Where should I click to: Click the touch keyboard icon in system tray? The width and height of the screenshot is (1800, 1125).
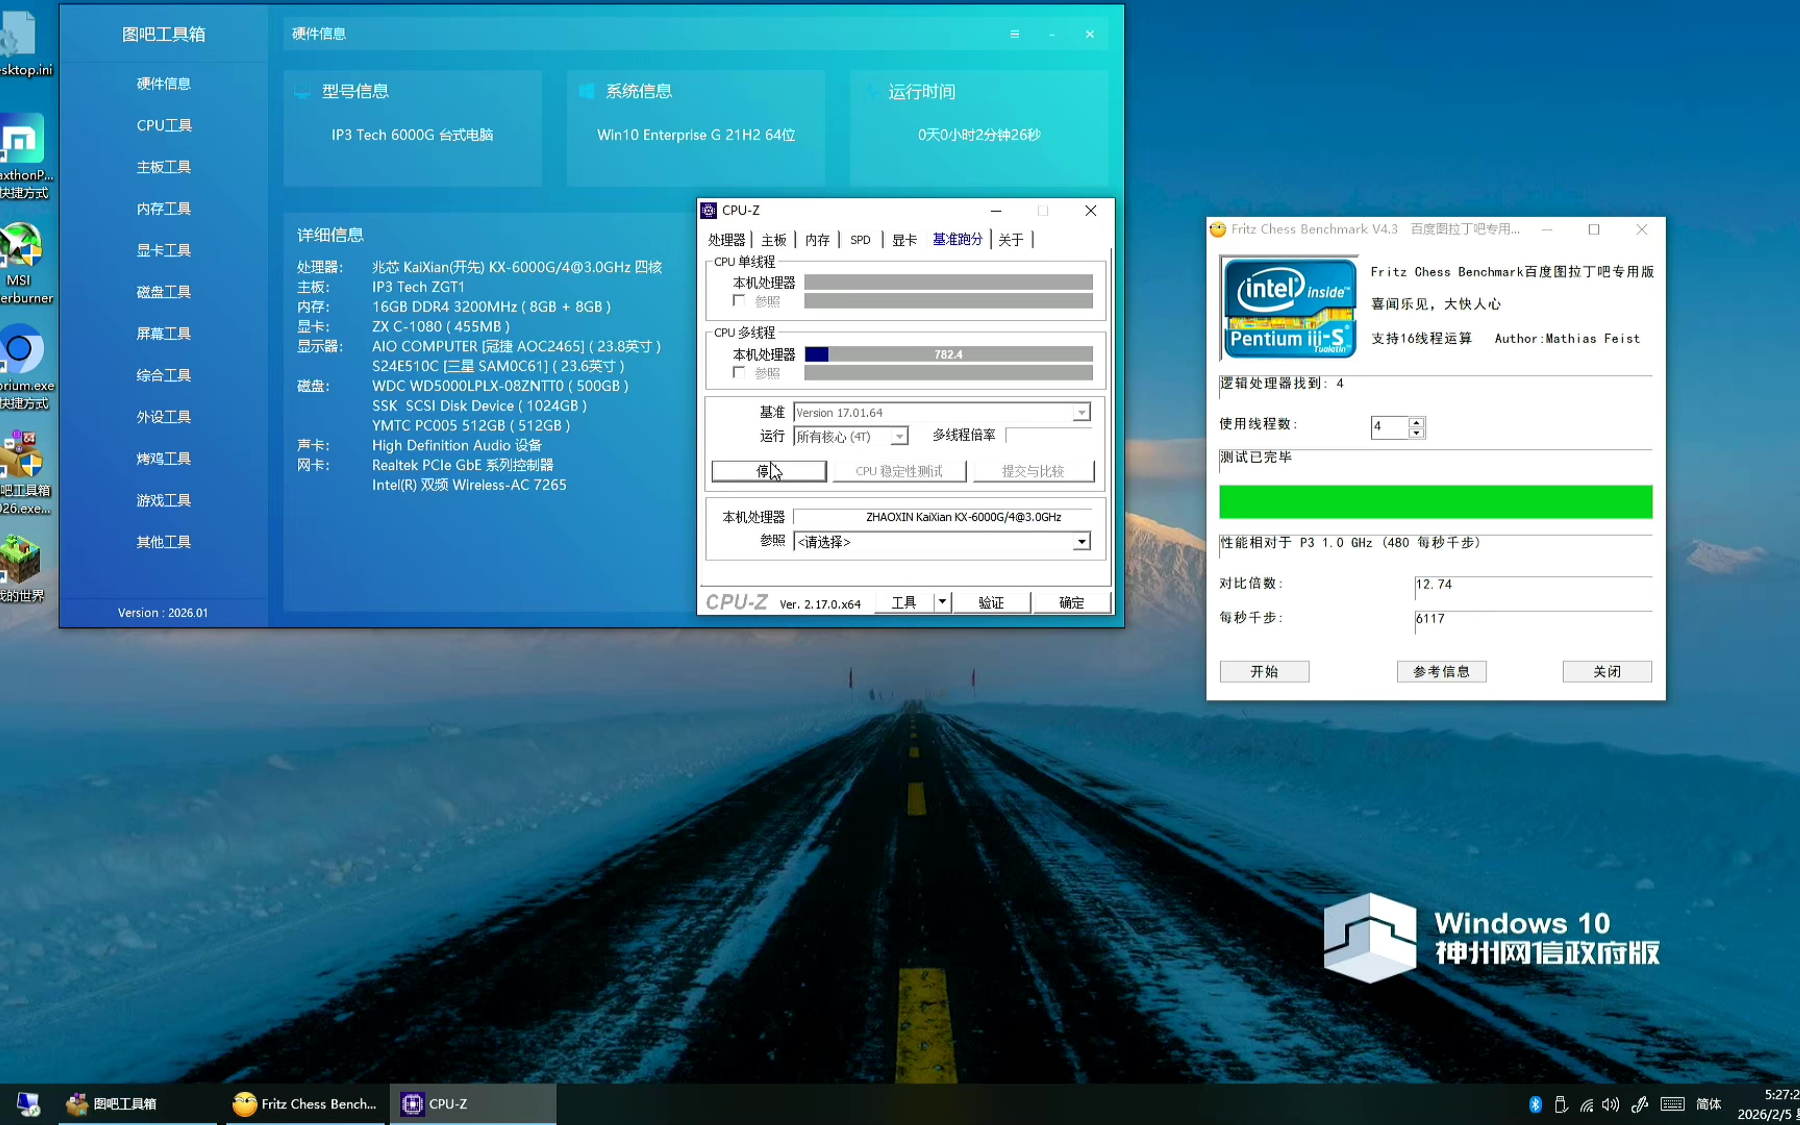tap(1672, 1104)
